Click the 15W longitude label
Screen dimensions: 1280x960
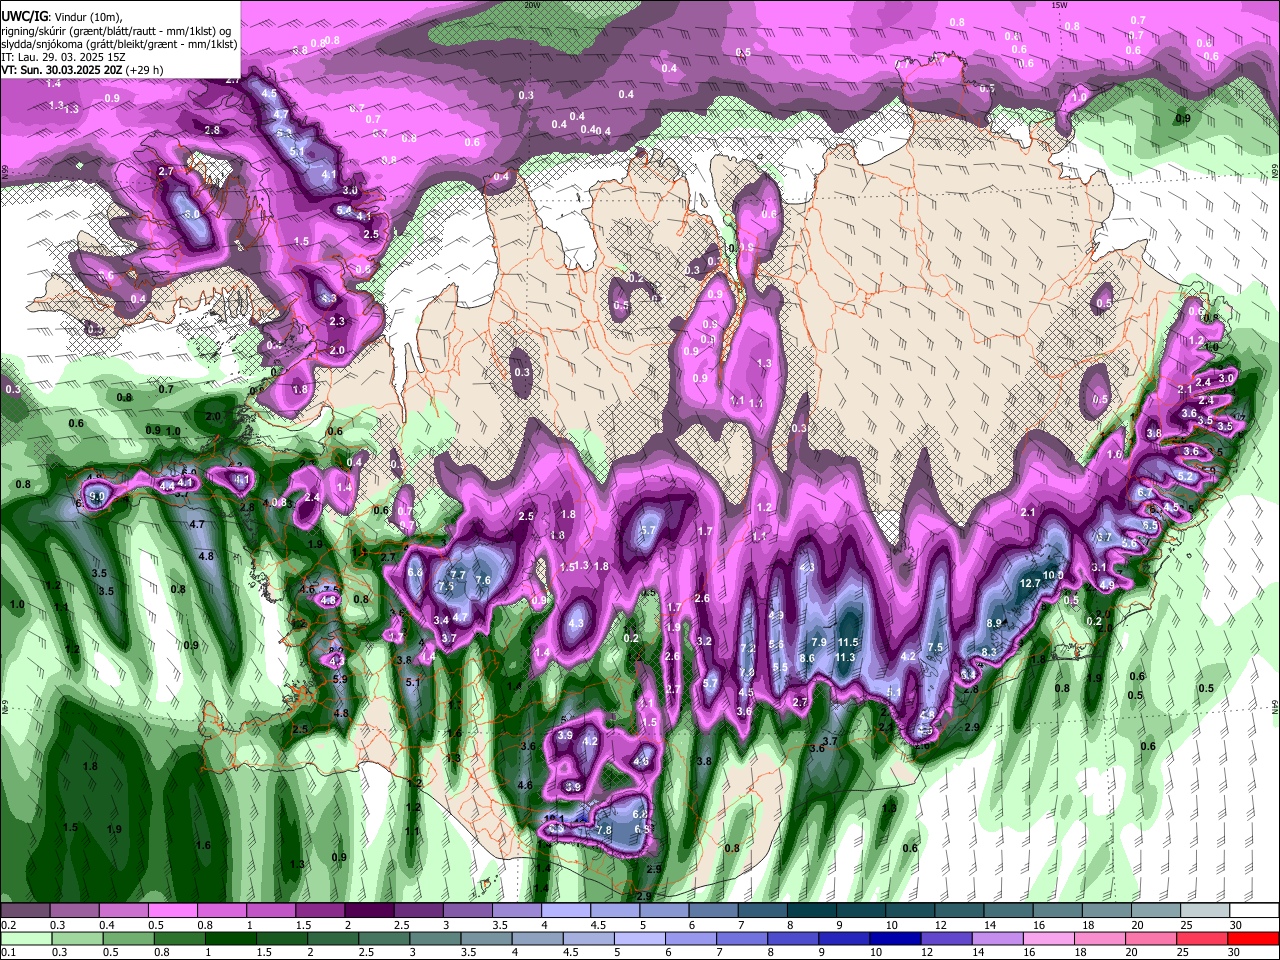tap(1060, 5)
